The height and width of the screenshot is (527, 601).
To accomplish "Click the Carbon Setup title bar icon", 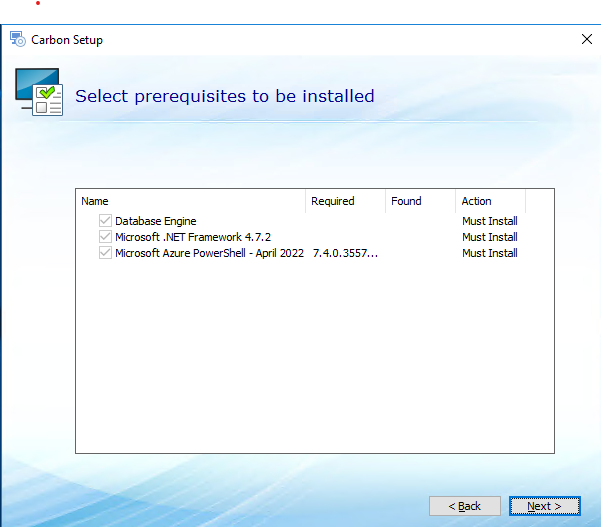I will (18, 39).
